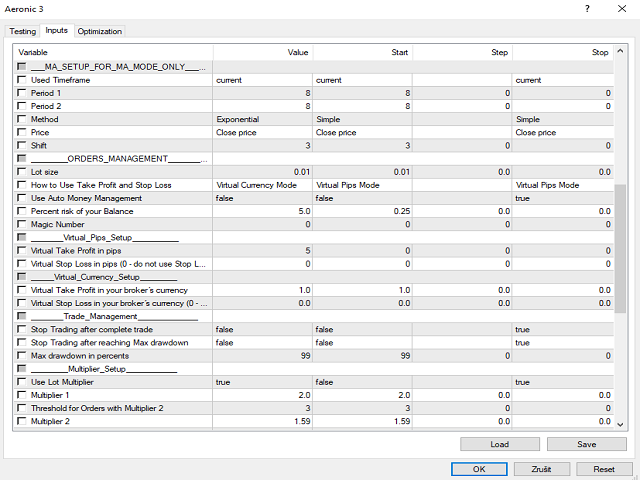Check the Multiplier 1 checkbox
Viewport: 640px width, 480px height.
(22, 395)
